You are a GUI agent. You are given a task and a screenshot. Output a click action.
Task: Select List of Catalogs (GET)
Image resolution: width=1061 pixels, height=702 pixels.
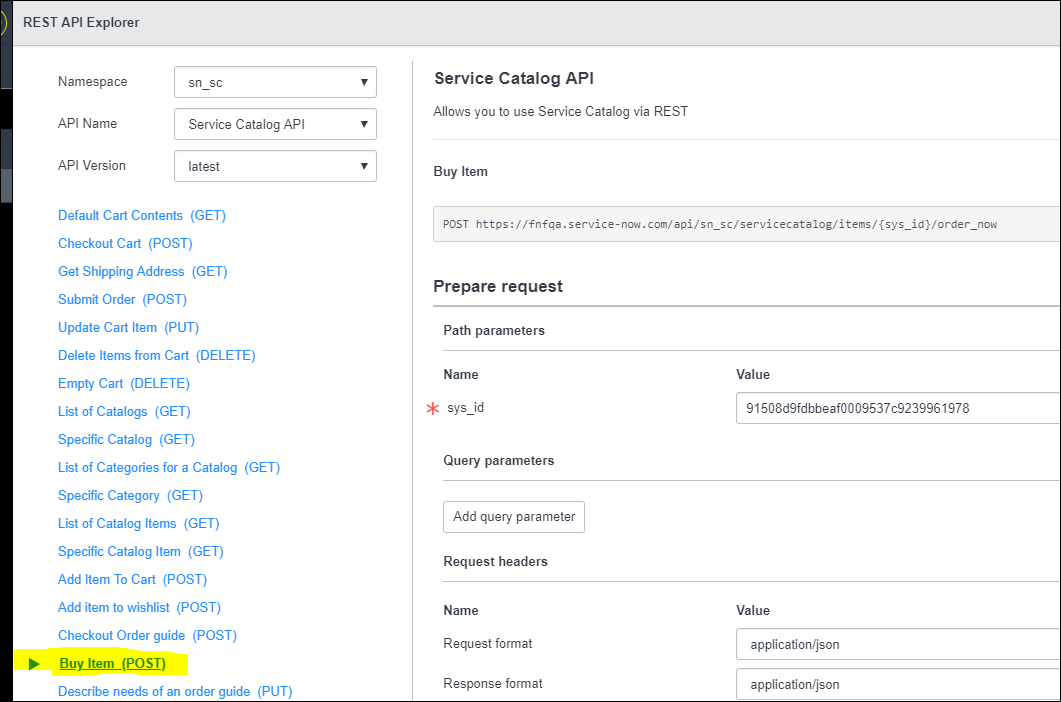pyautogui.click(x=124, y=412)
